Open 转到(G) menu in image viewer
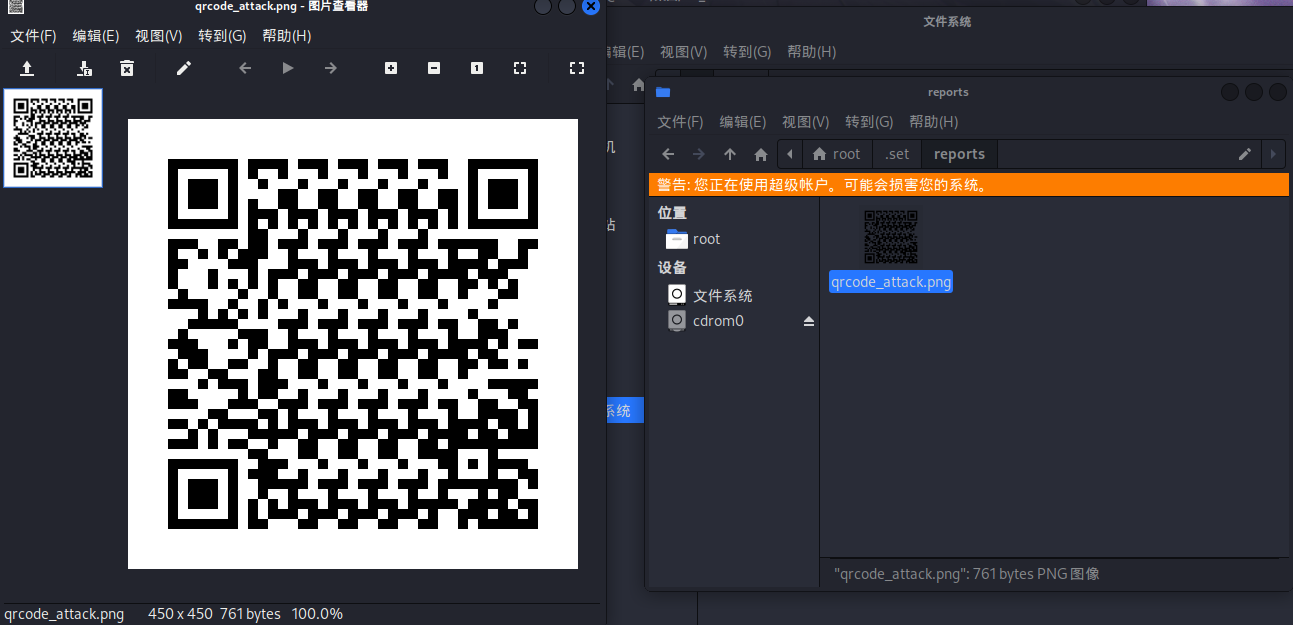1293x625 pixels. tap(222, 36)
